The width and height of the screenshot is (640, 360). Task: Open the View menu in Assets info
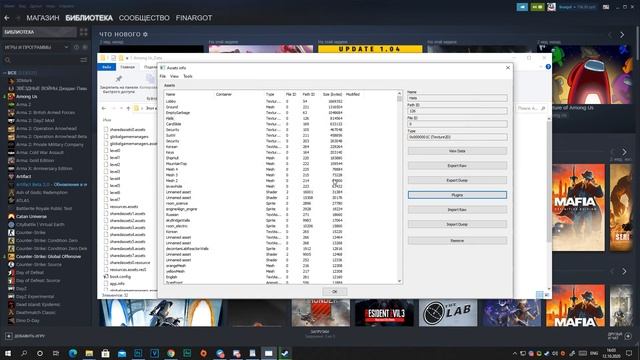(174, 76)
